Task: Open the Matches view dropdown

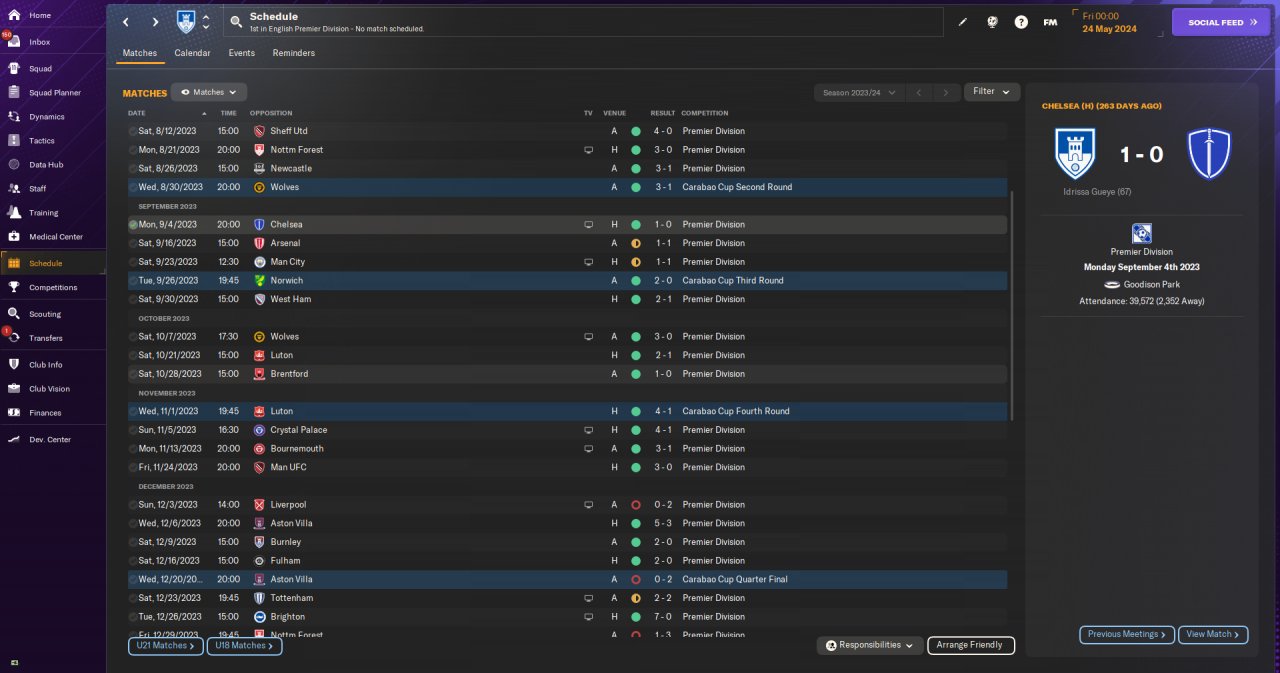Action: point(209,92)
